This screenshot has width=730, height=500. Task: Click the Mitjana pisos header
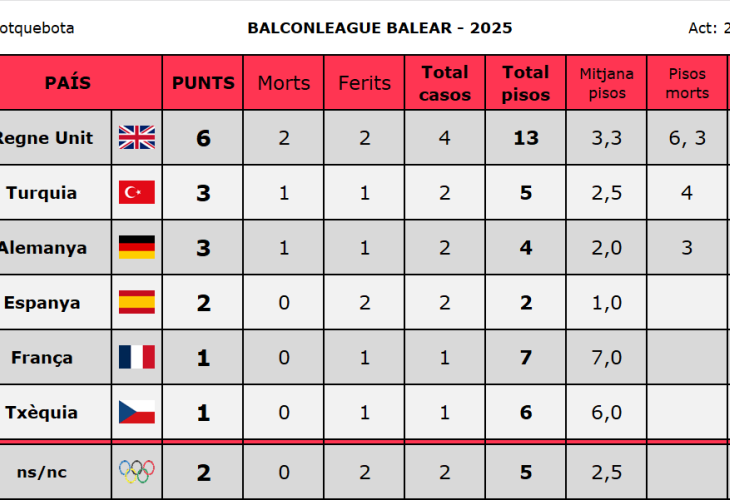coord(607,83)
